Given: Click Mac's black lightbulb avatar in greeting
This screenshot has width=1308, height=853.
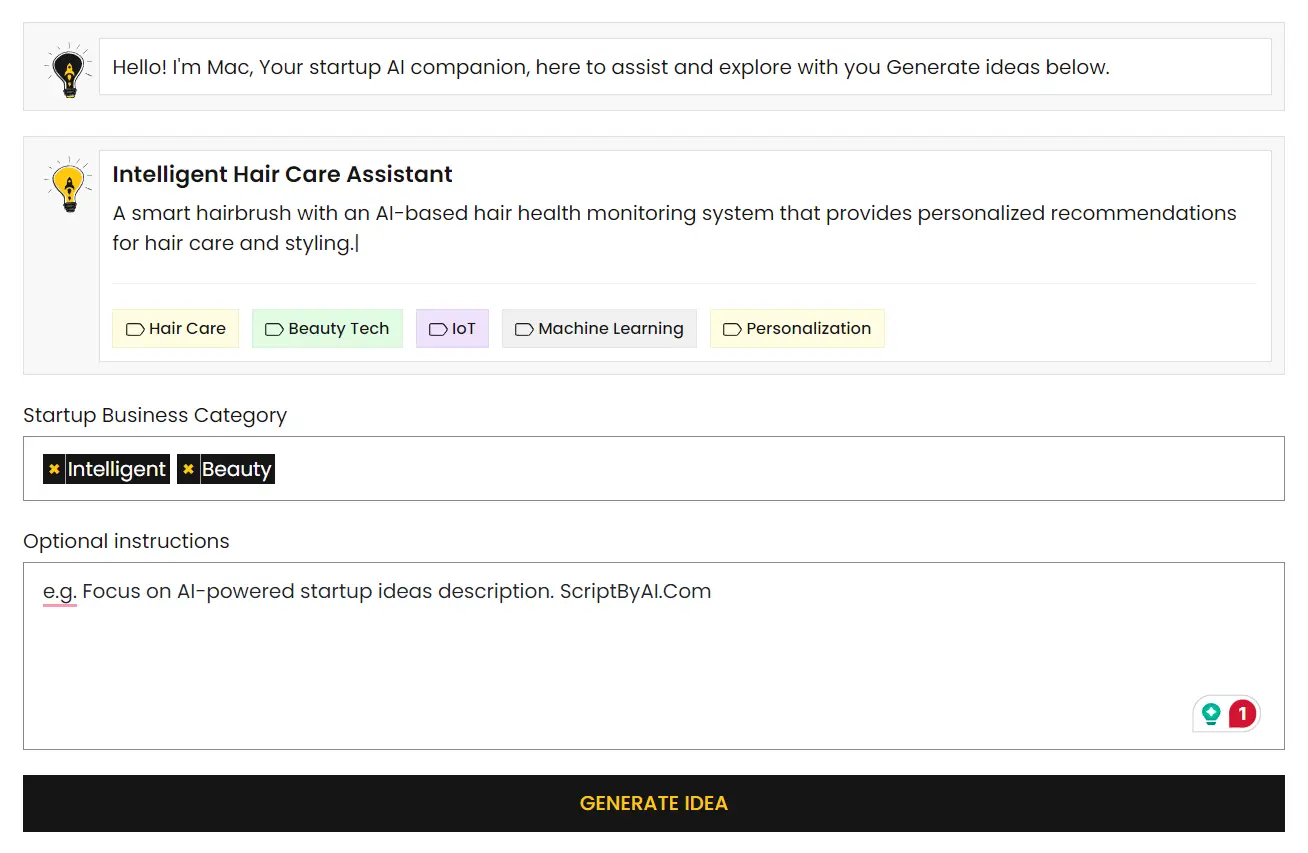Looking at the screenshot, I should tap(68, 70).
